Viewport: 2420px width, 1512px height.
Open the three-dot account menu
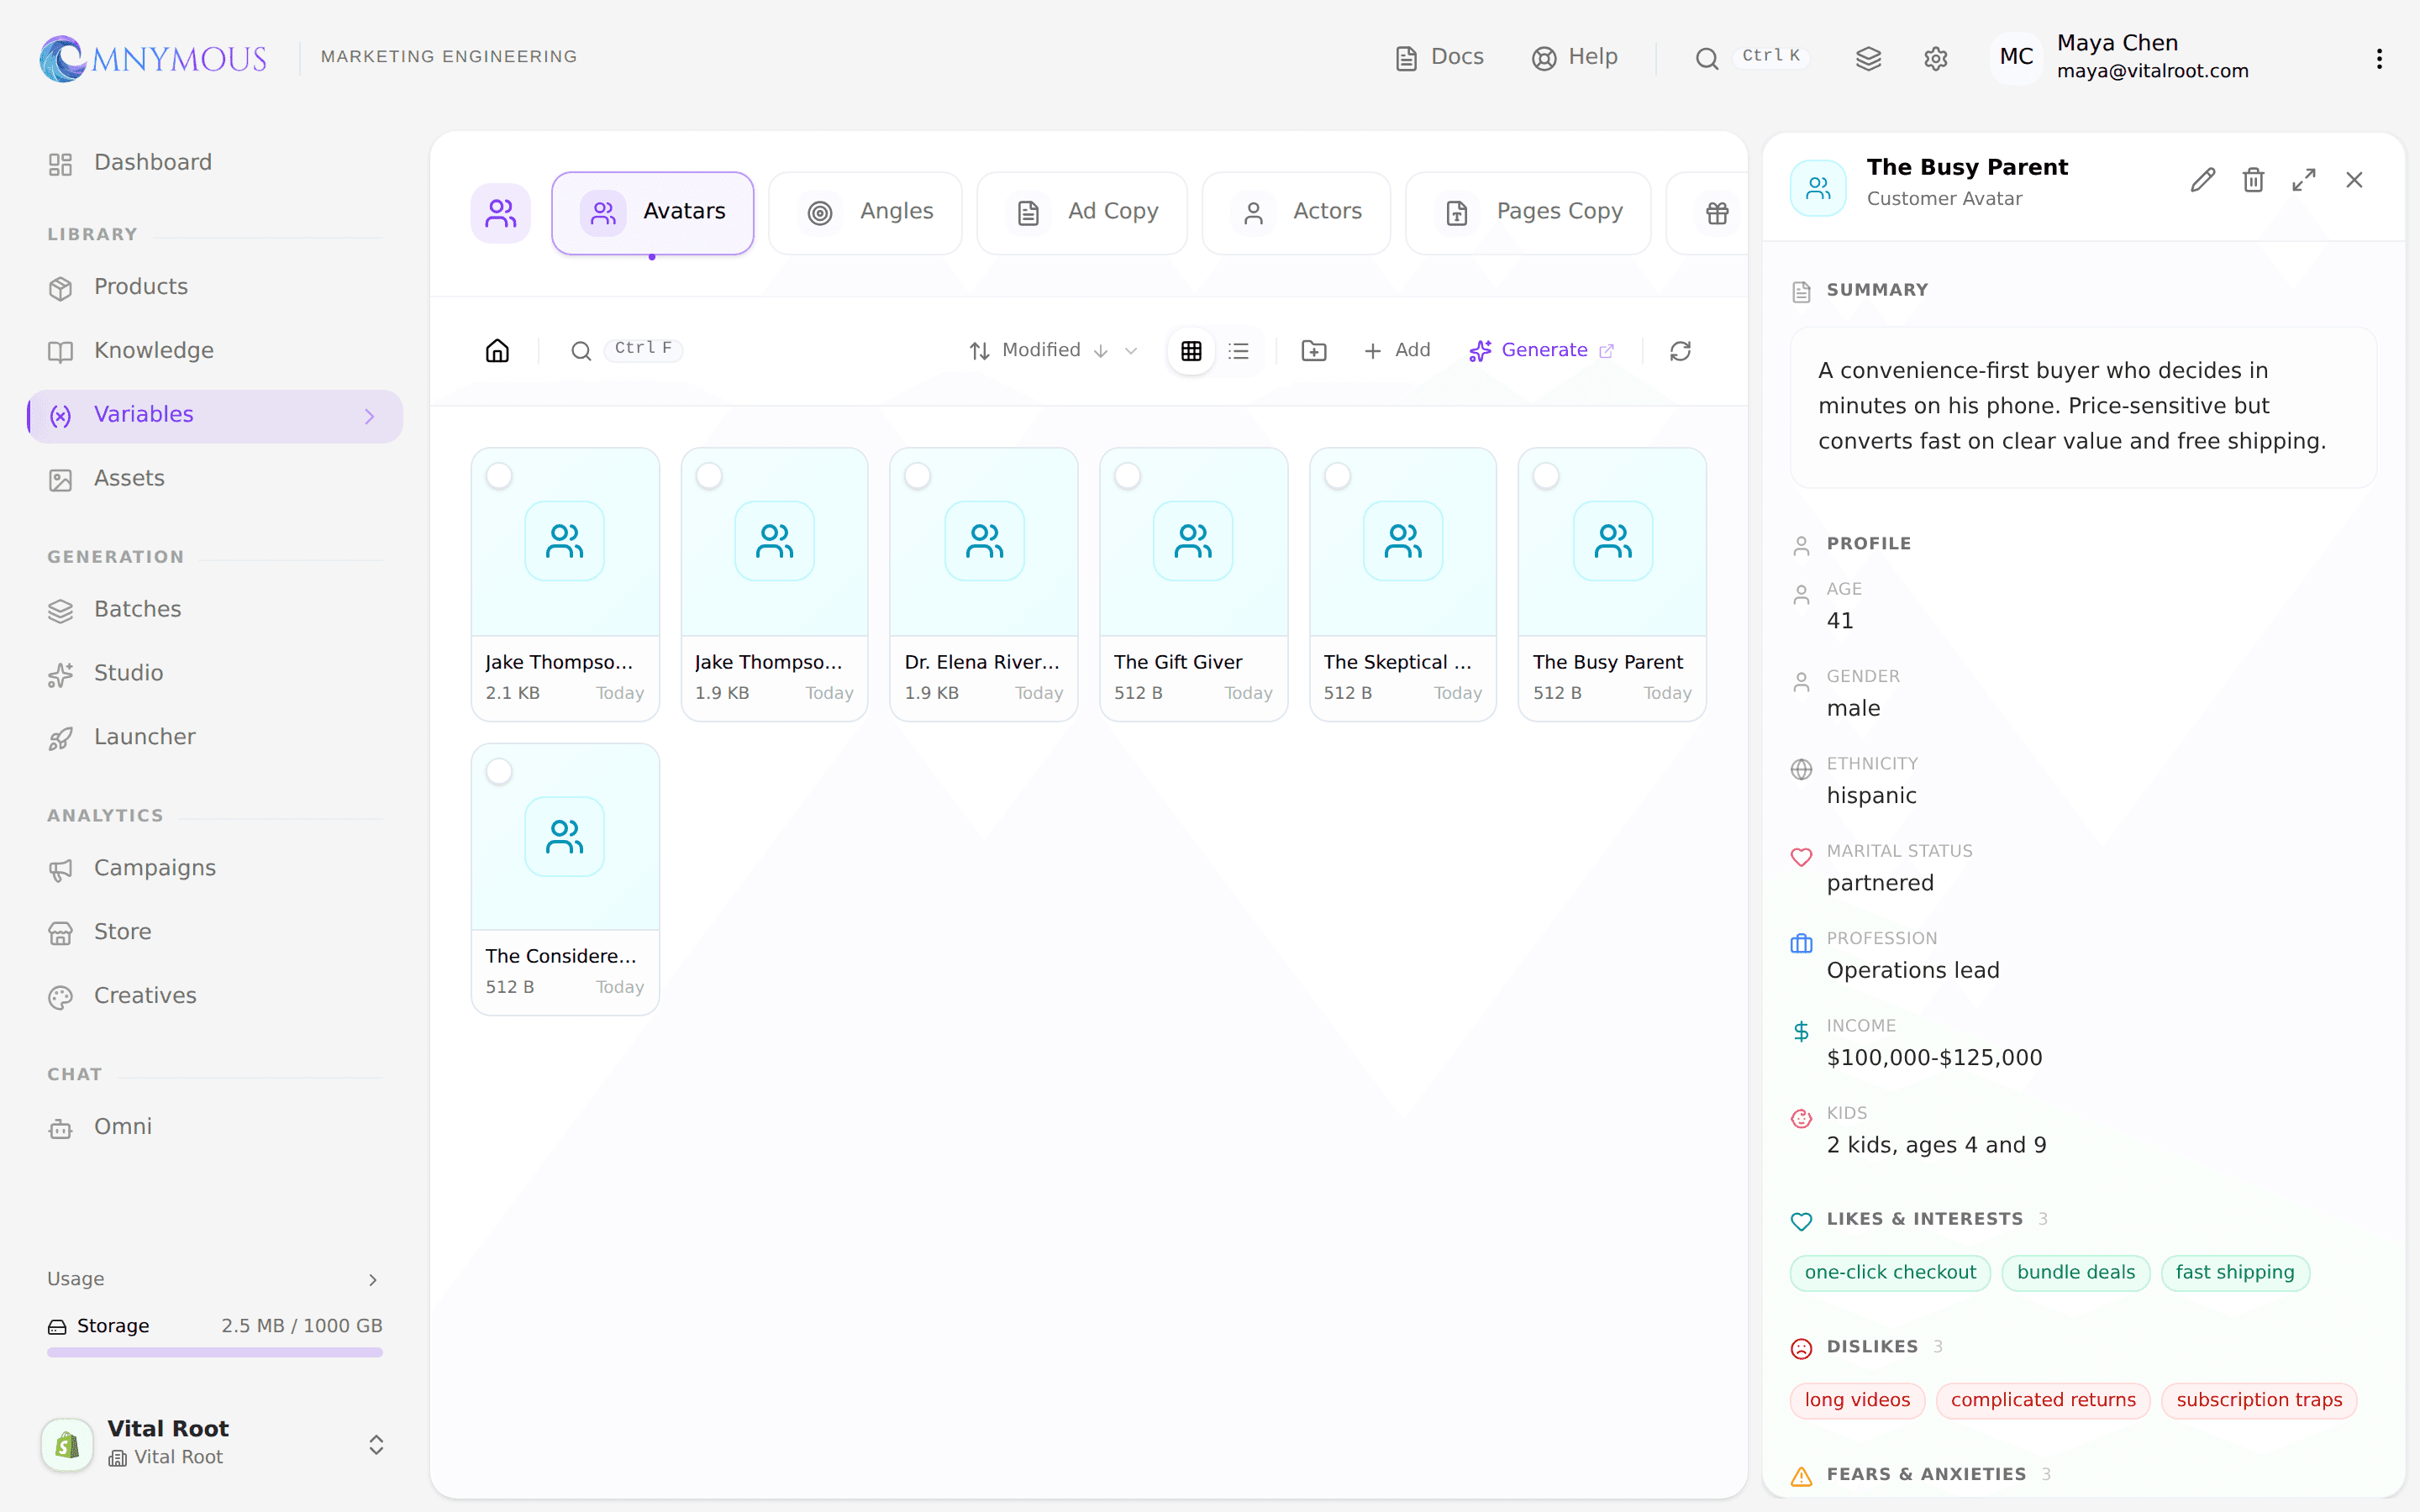pyautogui.click(x=2379, y=58)
